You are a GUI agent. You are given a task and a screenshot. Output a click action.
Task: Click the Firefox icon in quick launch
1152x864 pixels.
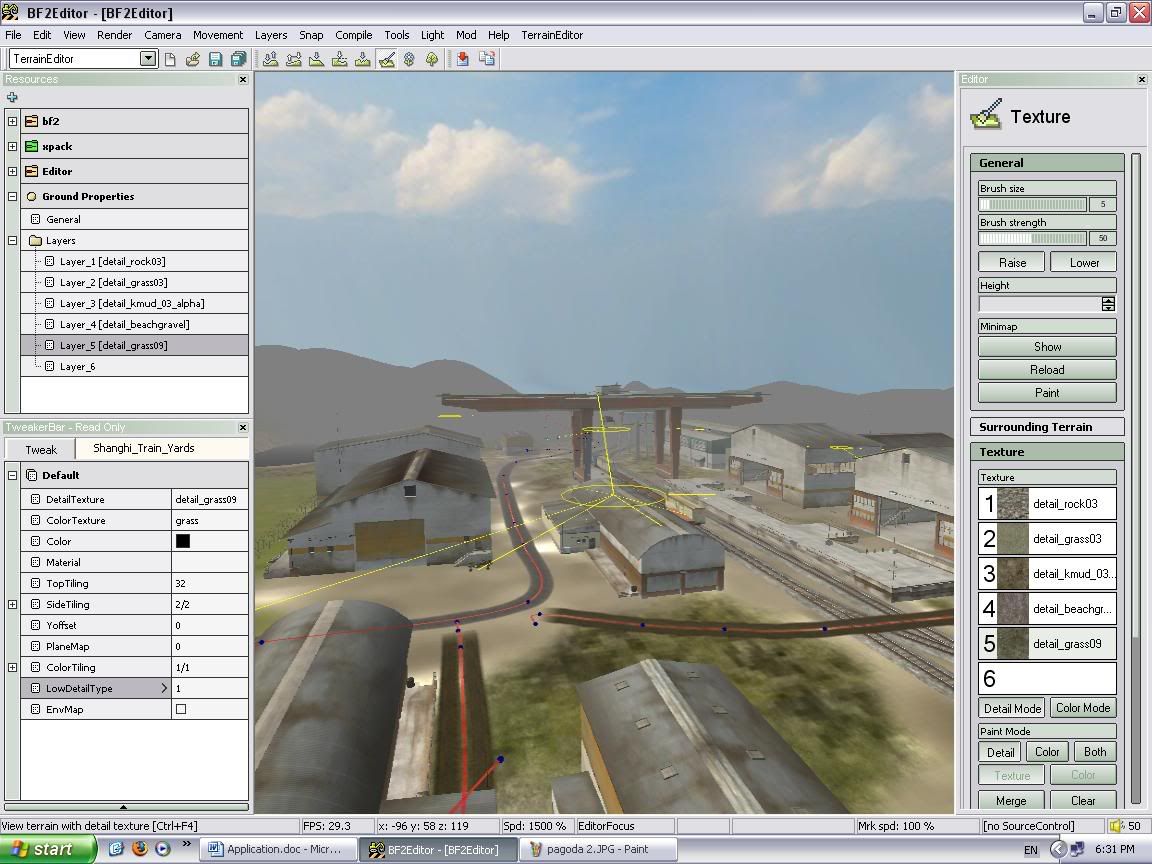click(140, 849)
